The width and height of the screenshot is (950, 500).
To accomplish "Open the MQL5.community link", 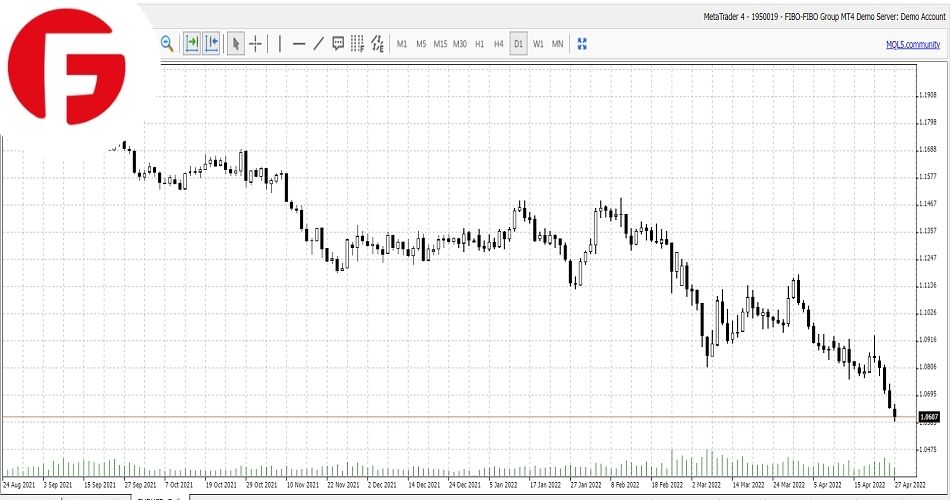I will click(911, 44).
